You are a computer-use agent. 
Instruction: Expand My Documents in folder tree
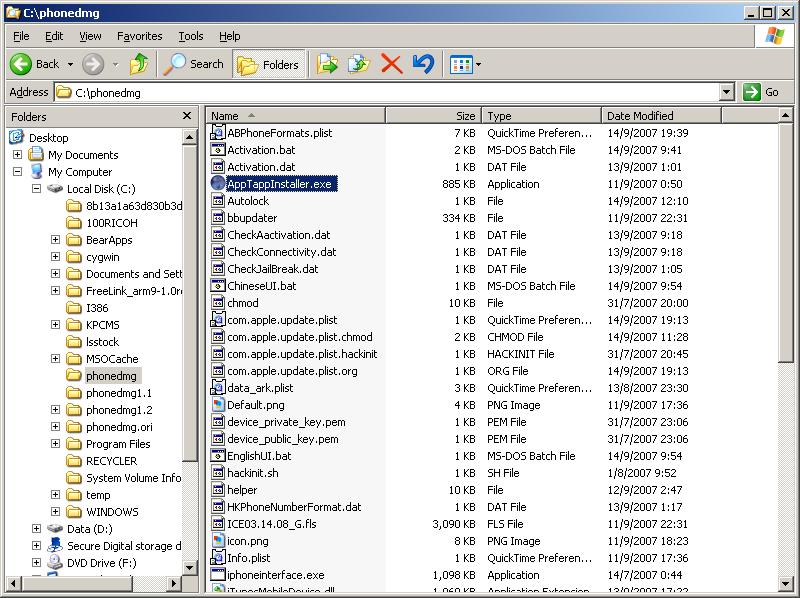(17, 154)
